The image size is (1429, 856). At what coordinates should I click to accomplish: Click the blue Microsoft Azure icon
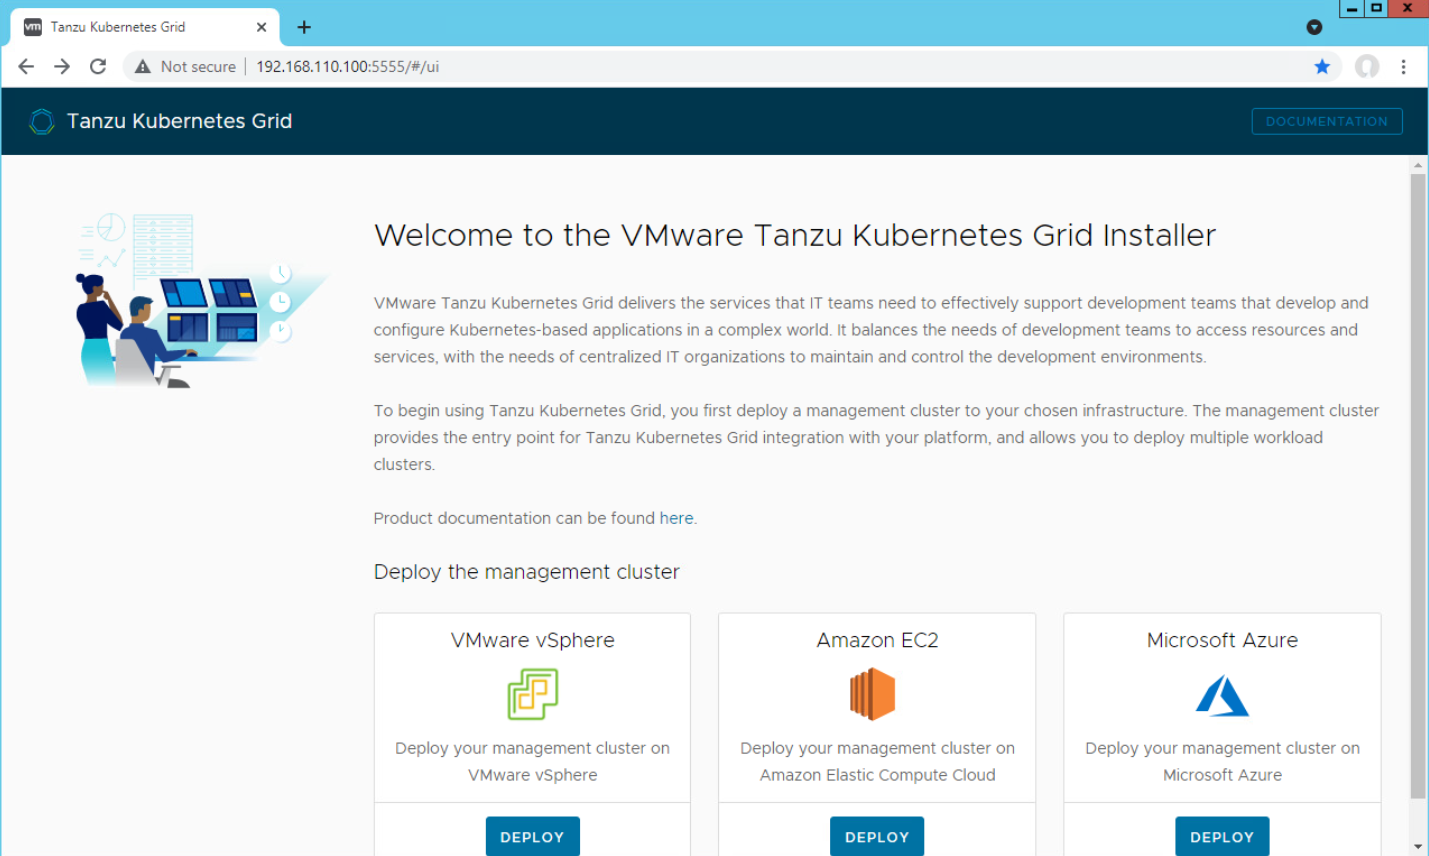pyautogui.click(x=1222, y=696)
